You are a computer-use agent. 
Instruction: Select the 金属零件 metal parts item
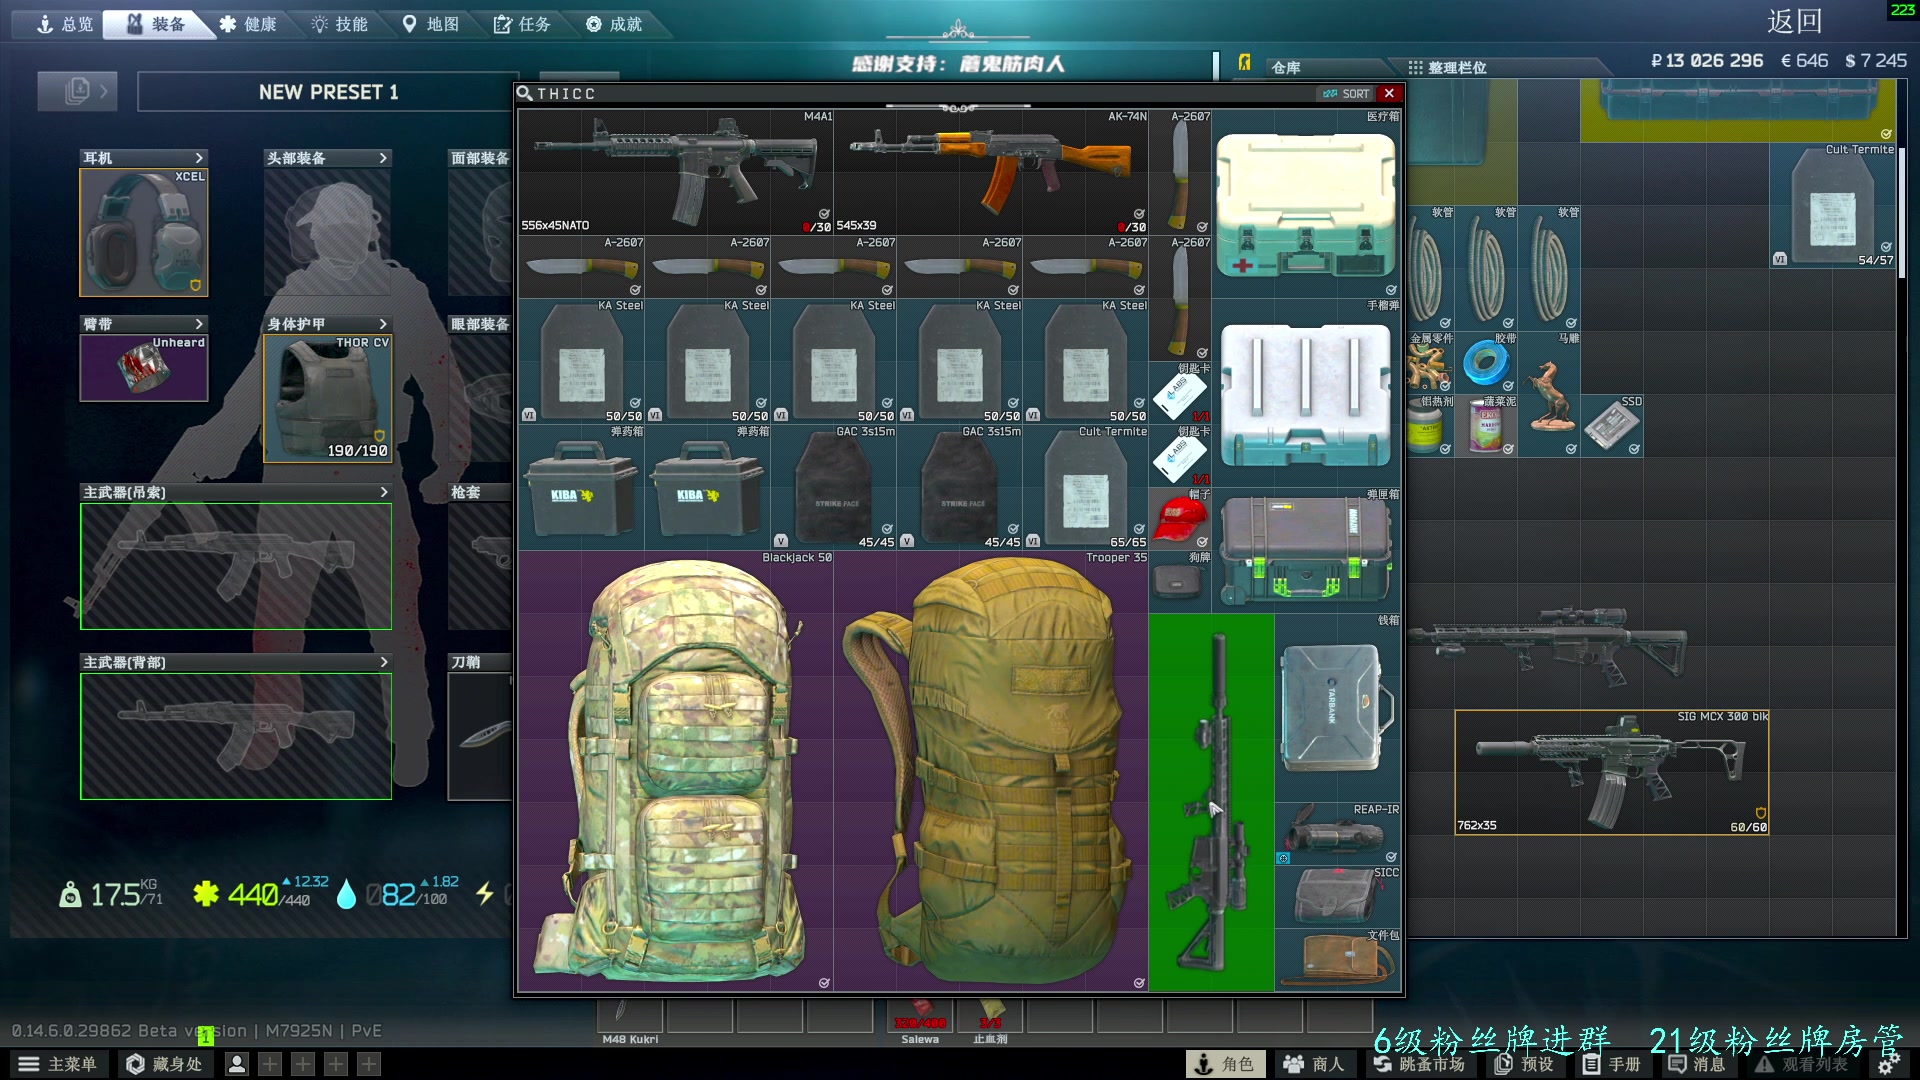pyautogui.click(x=1431, y=363)
